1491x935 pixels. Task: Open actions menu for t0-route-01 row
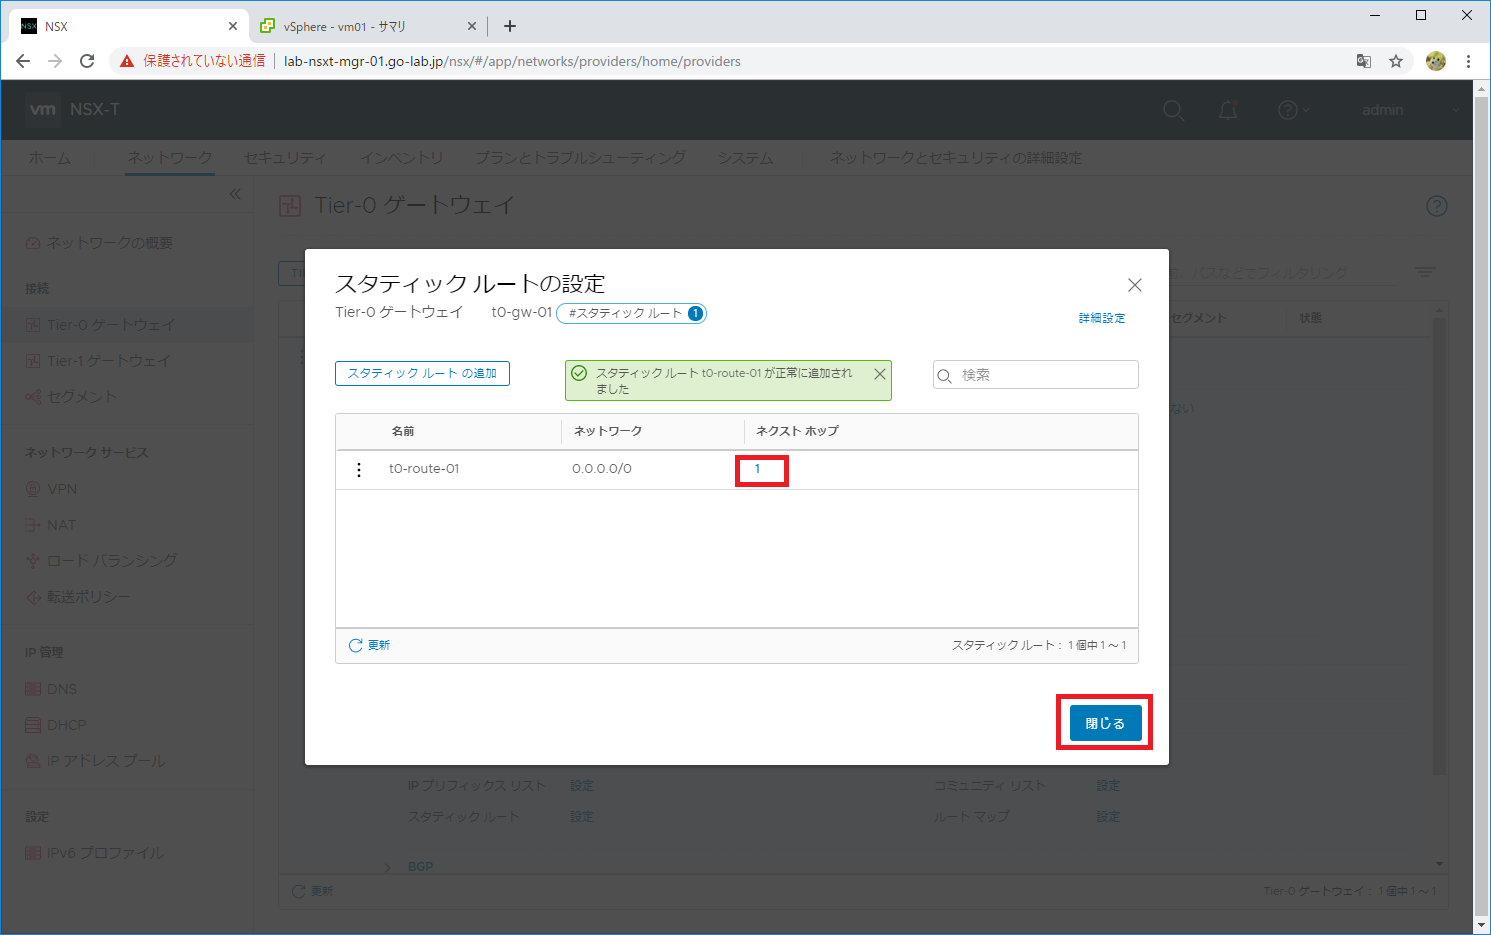pyautogui.click(x=359, y=470)
